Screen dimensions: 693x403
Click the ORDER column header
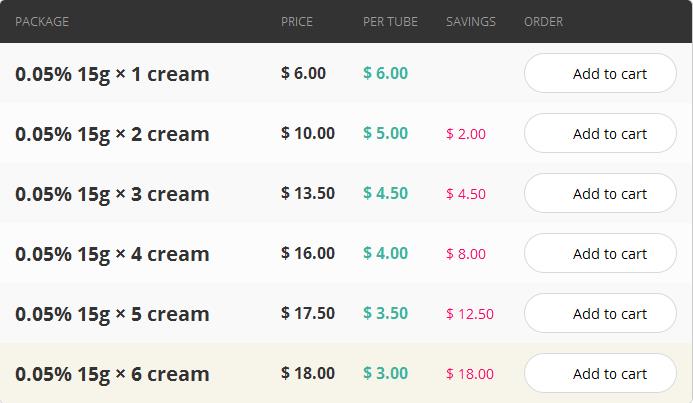tap(543, 22)
